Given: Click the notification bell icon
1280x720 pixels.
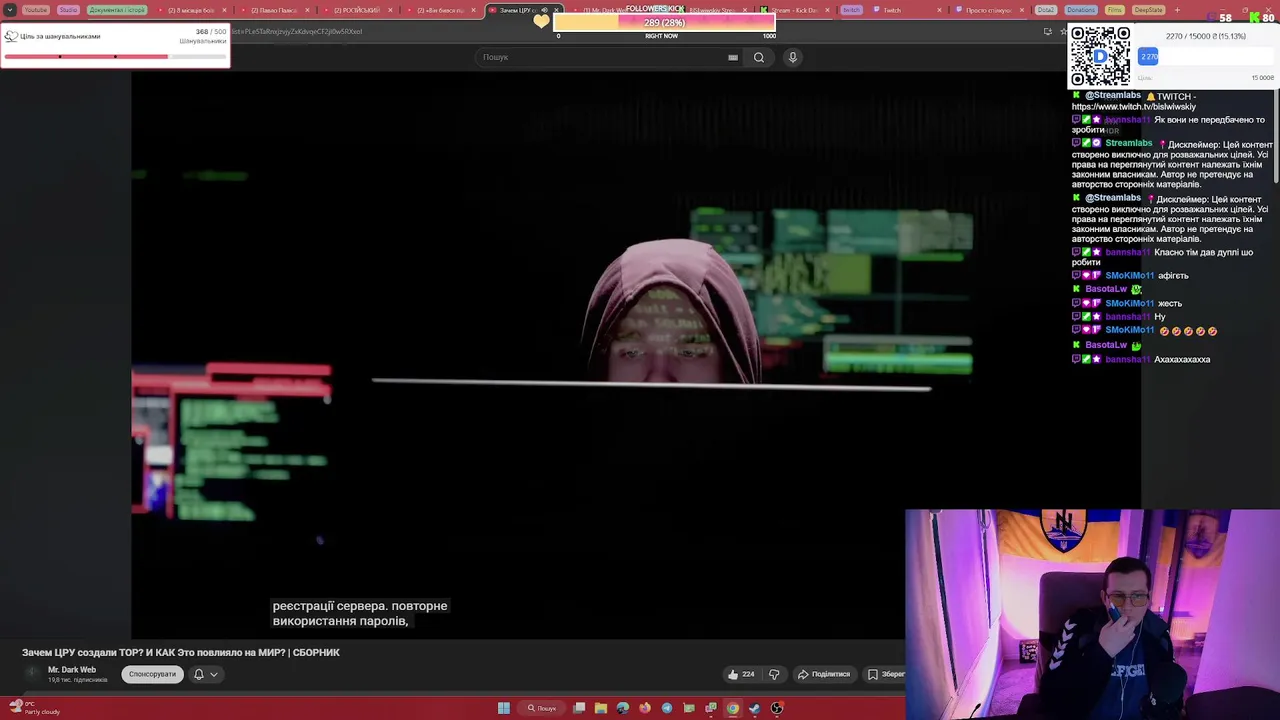Looking at the screenshot, I should (198, 674).
